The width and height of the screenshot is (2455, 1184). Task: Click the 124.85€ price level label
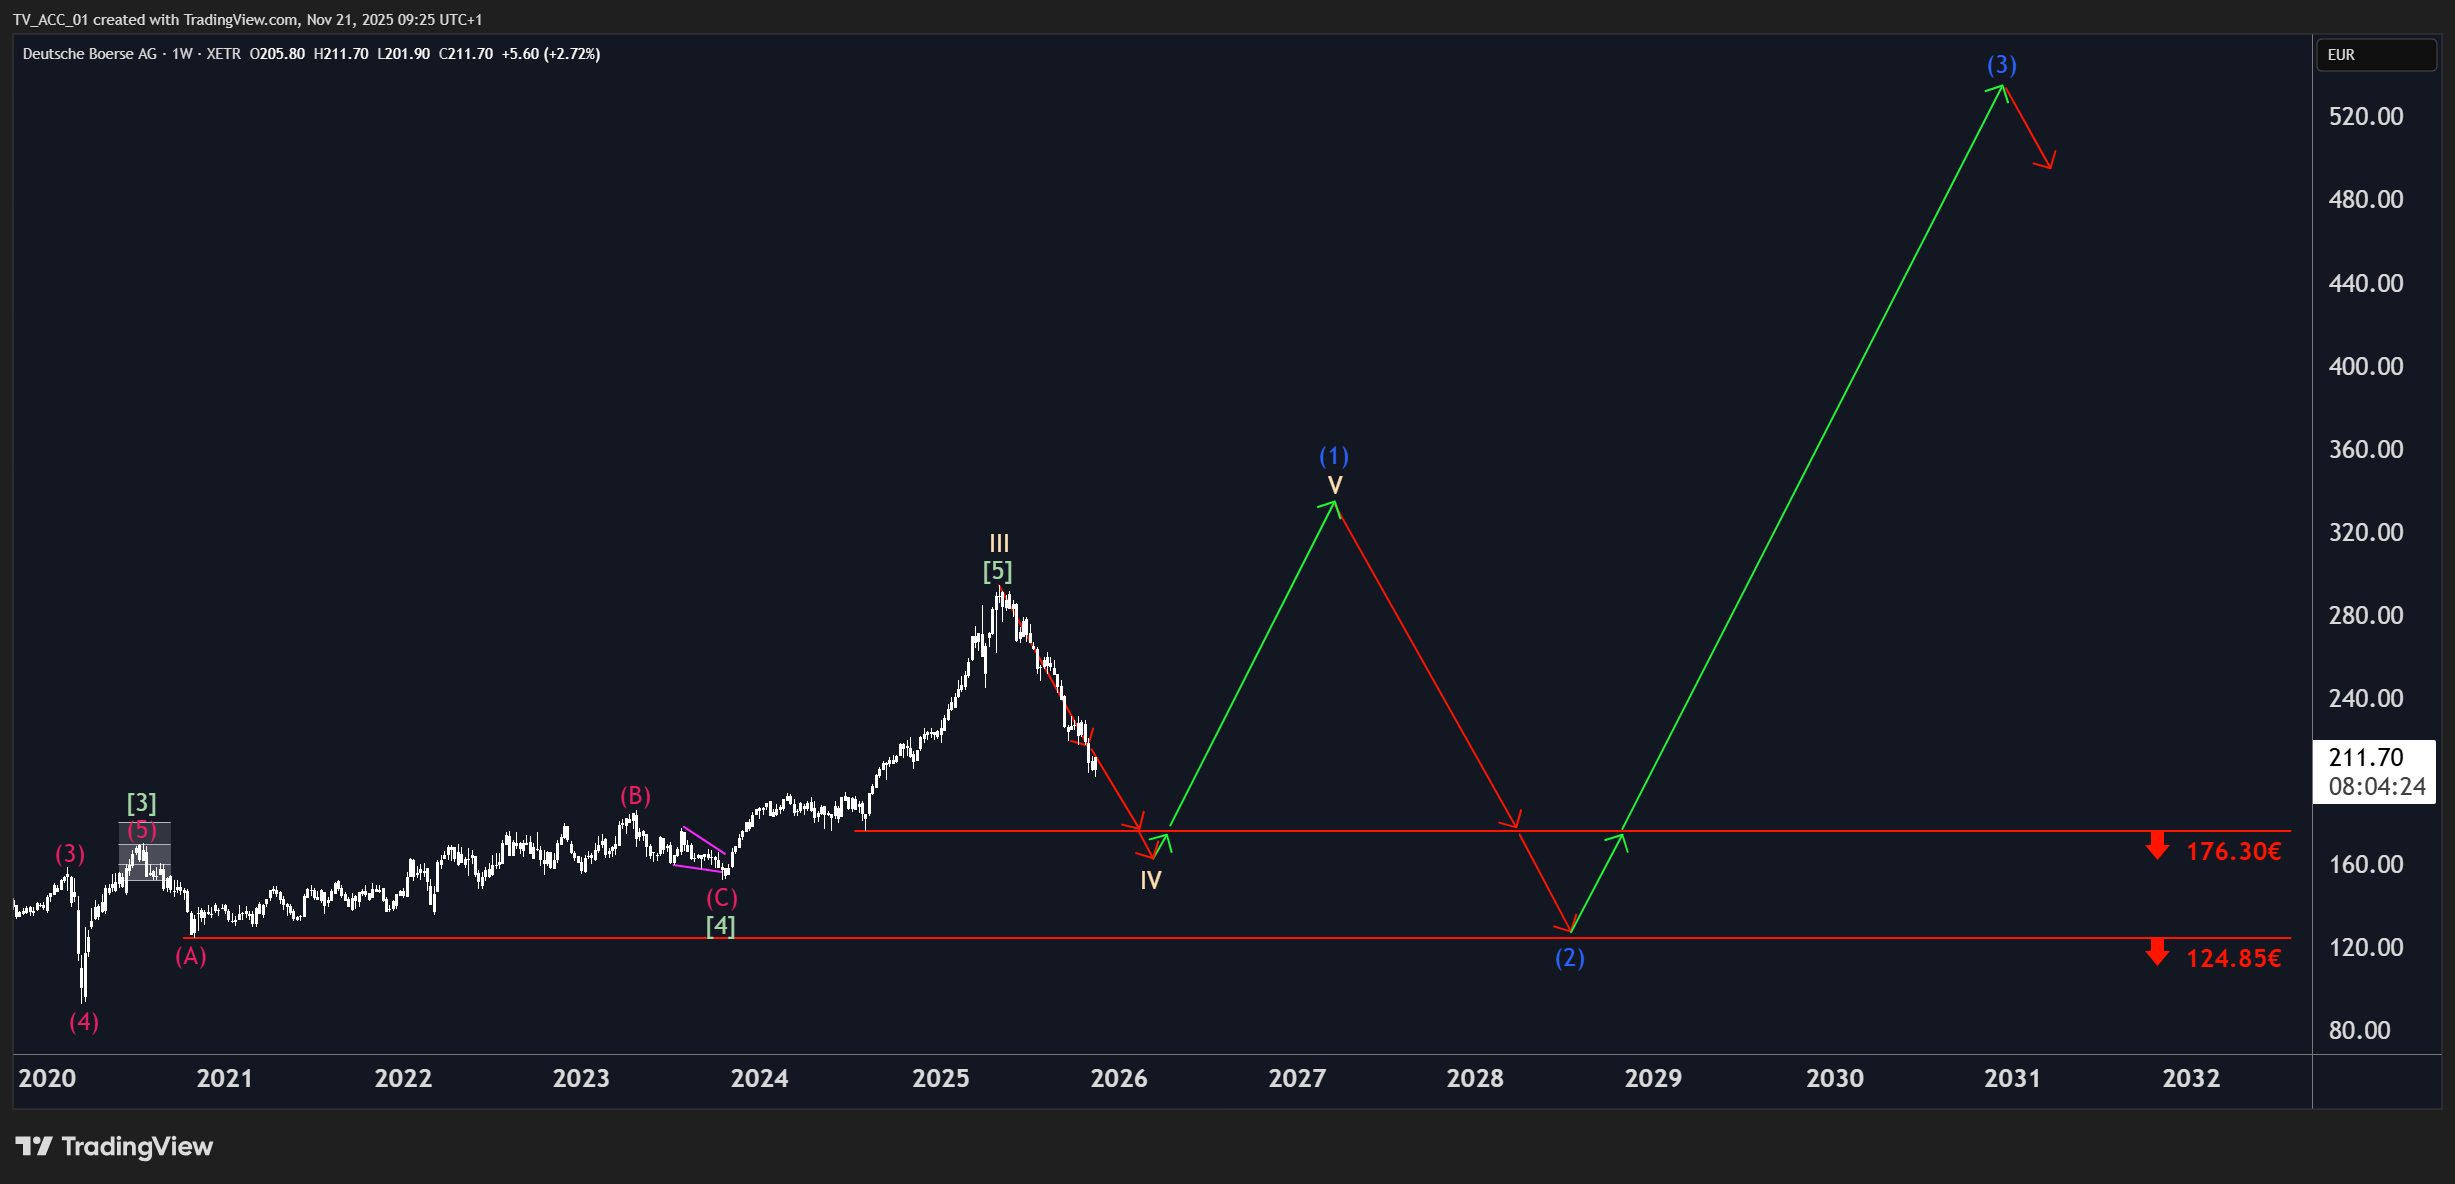click(2234, 958)
